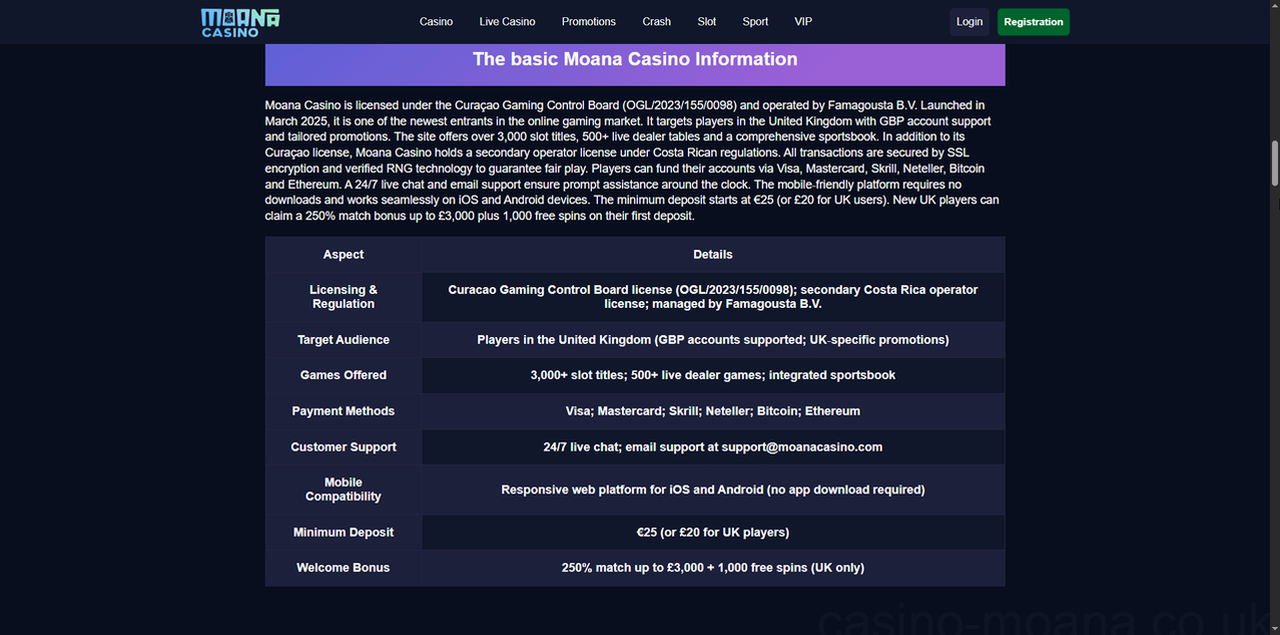Image resolution: width=1280 pixels, height=635 pixels.
Task: Click the 'Games Offered' row label
Action: 343,375
